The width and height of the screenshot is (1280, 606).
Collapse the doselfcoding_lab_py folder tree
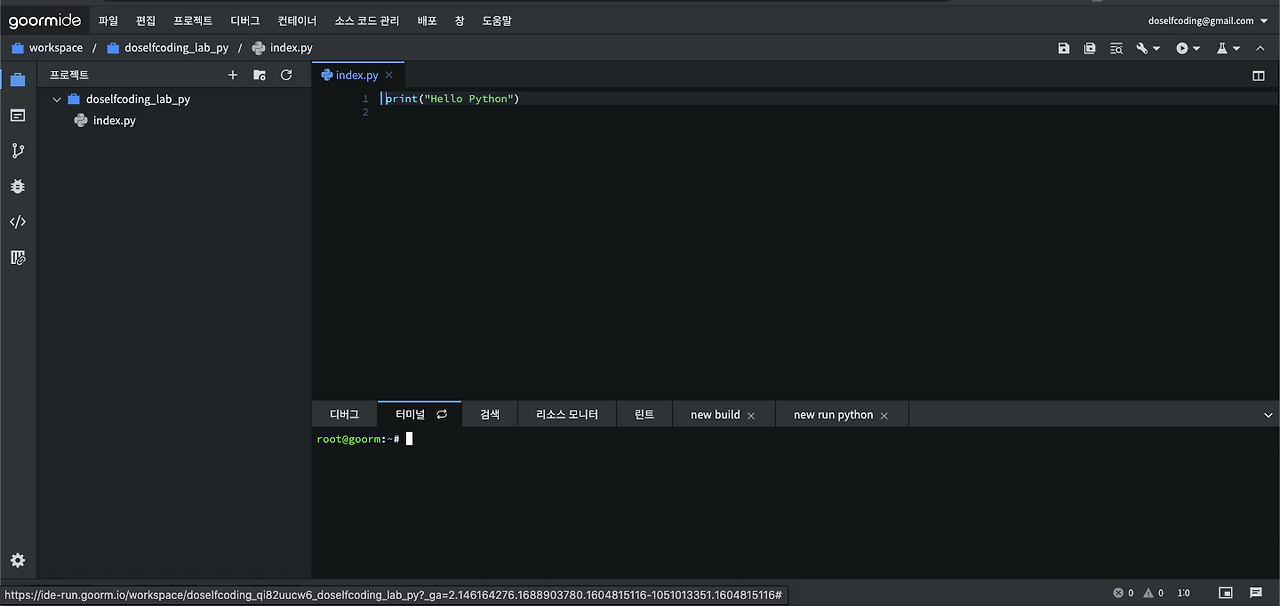pyautogui.click(x=57, y=100)
